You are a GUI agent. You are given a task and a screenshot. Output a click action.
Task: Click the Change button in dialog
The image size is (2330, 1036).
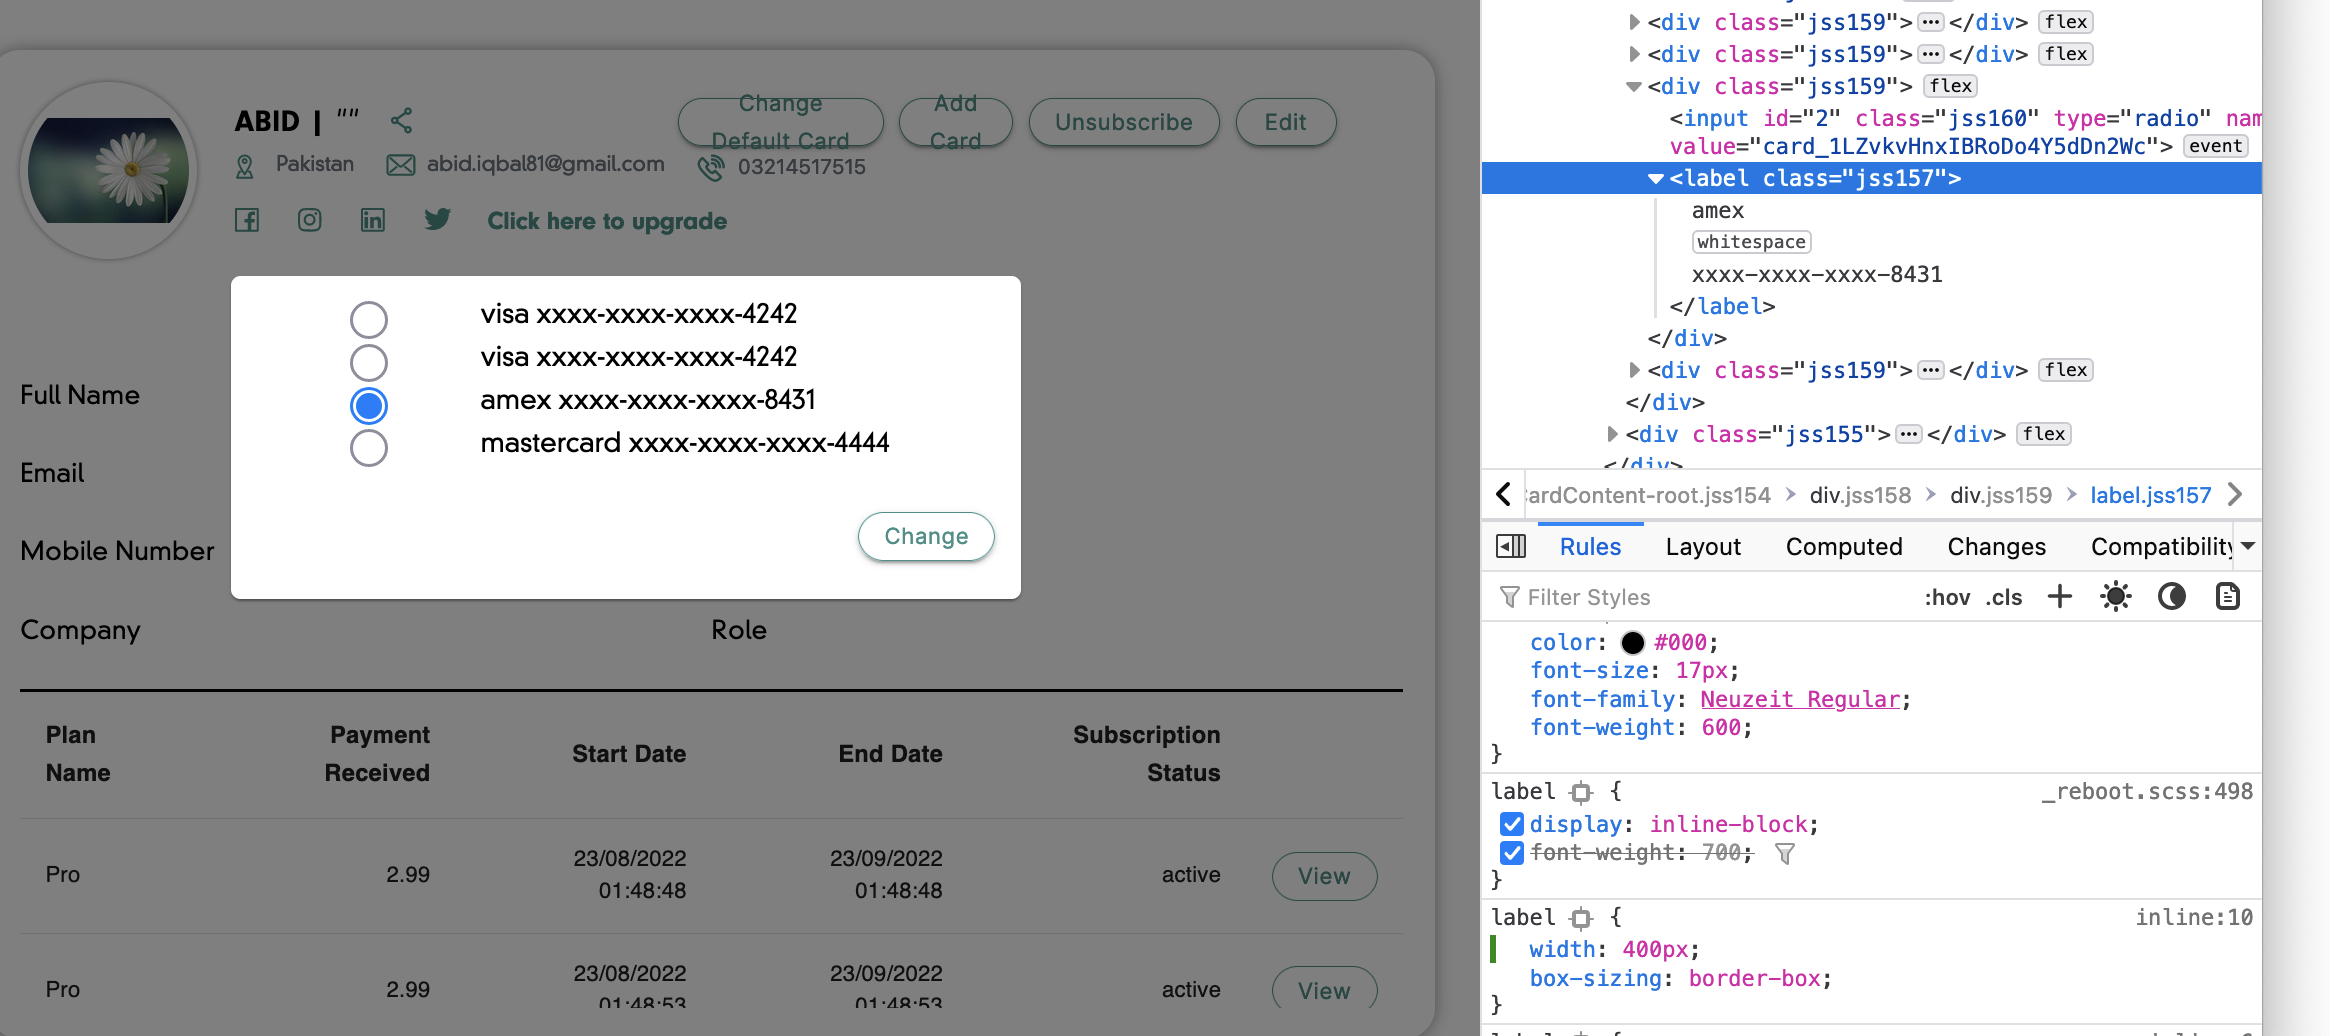click(x=925, y=536)
